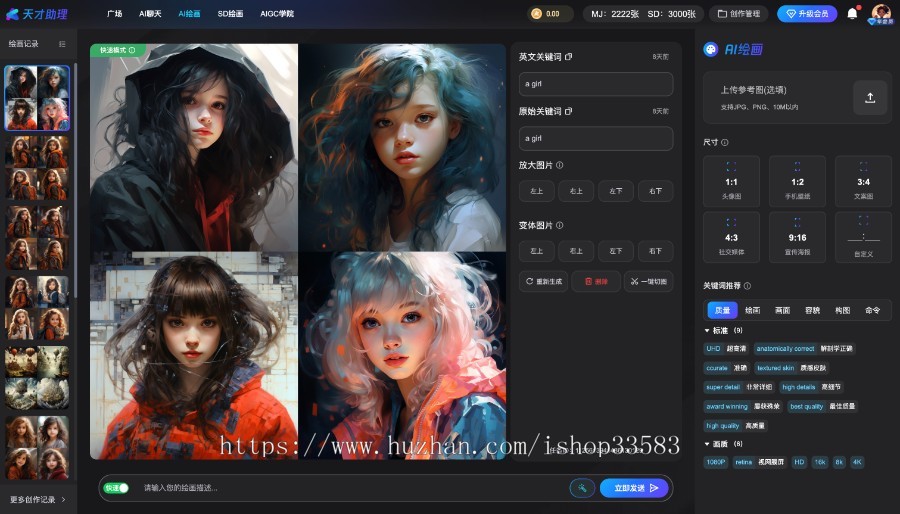This screenshot has height=514, width=900.
Task: Click 重新生成 to regenerate
Action: pos(544,282)
